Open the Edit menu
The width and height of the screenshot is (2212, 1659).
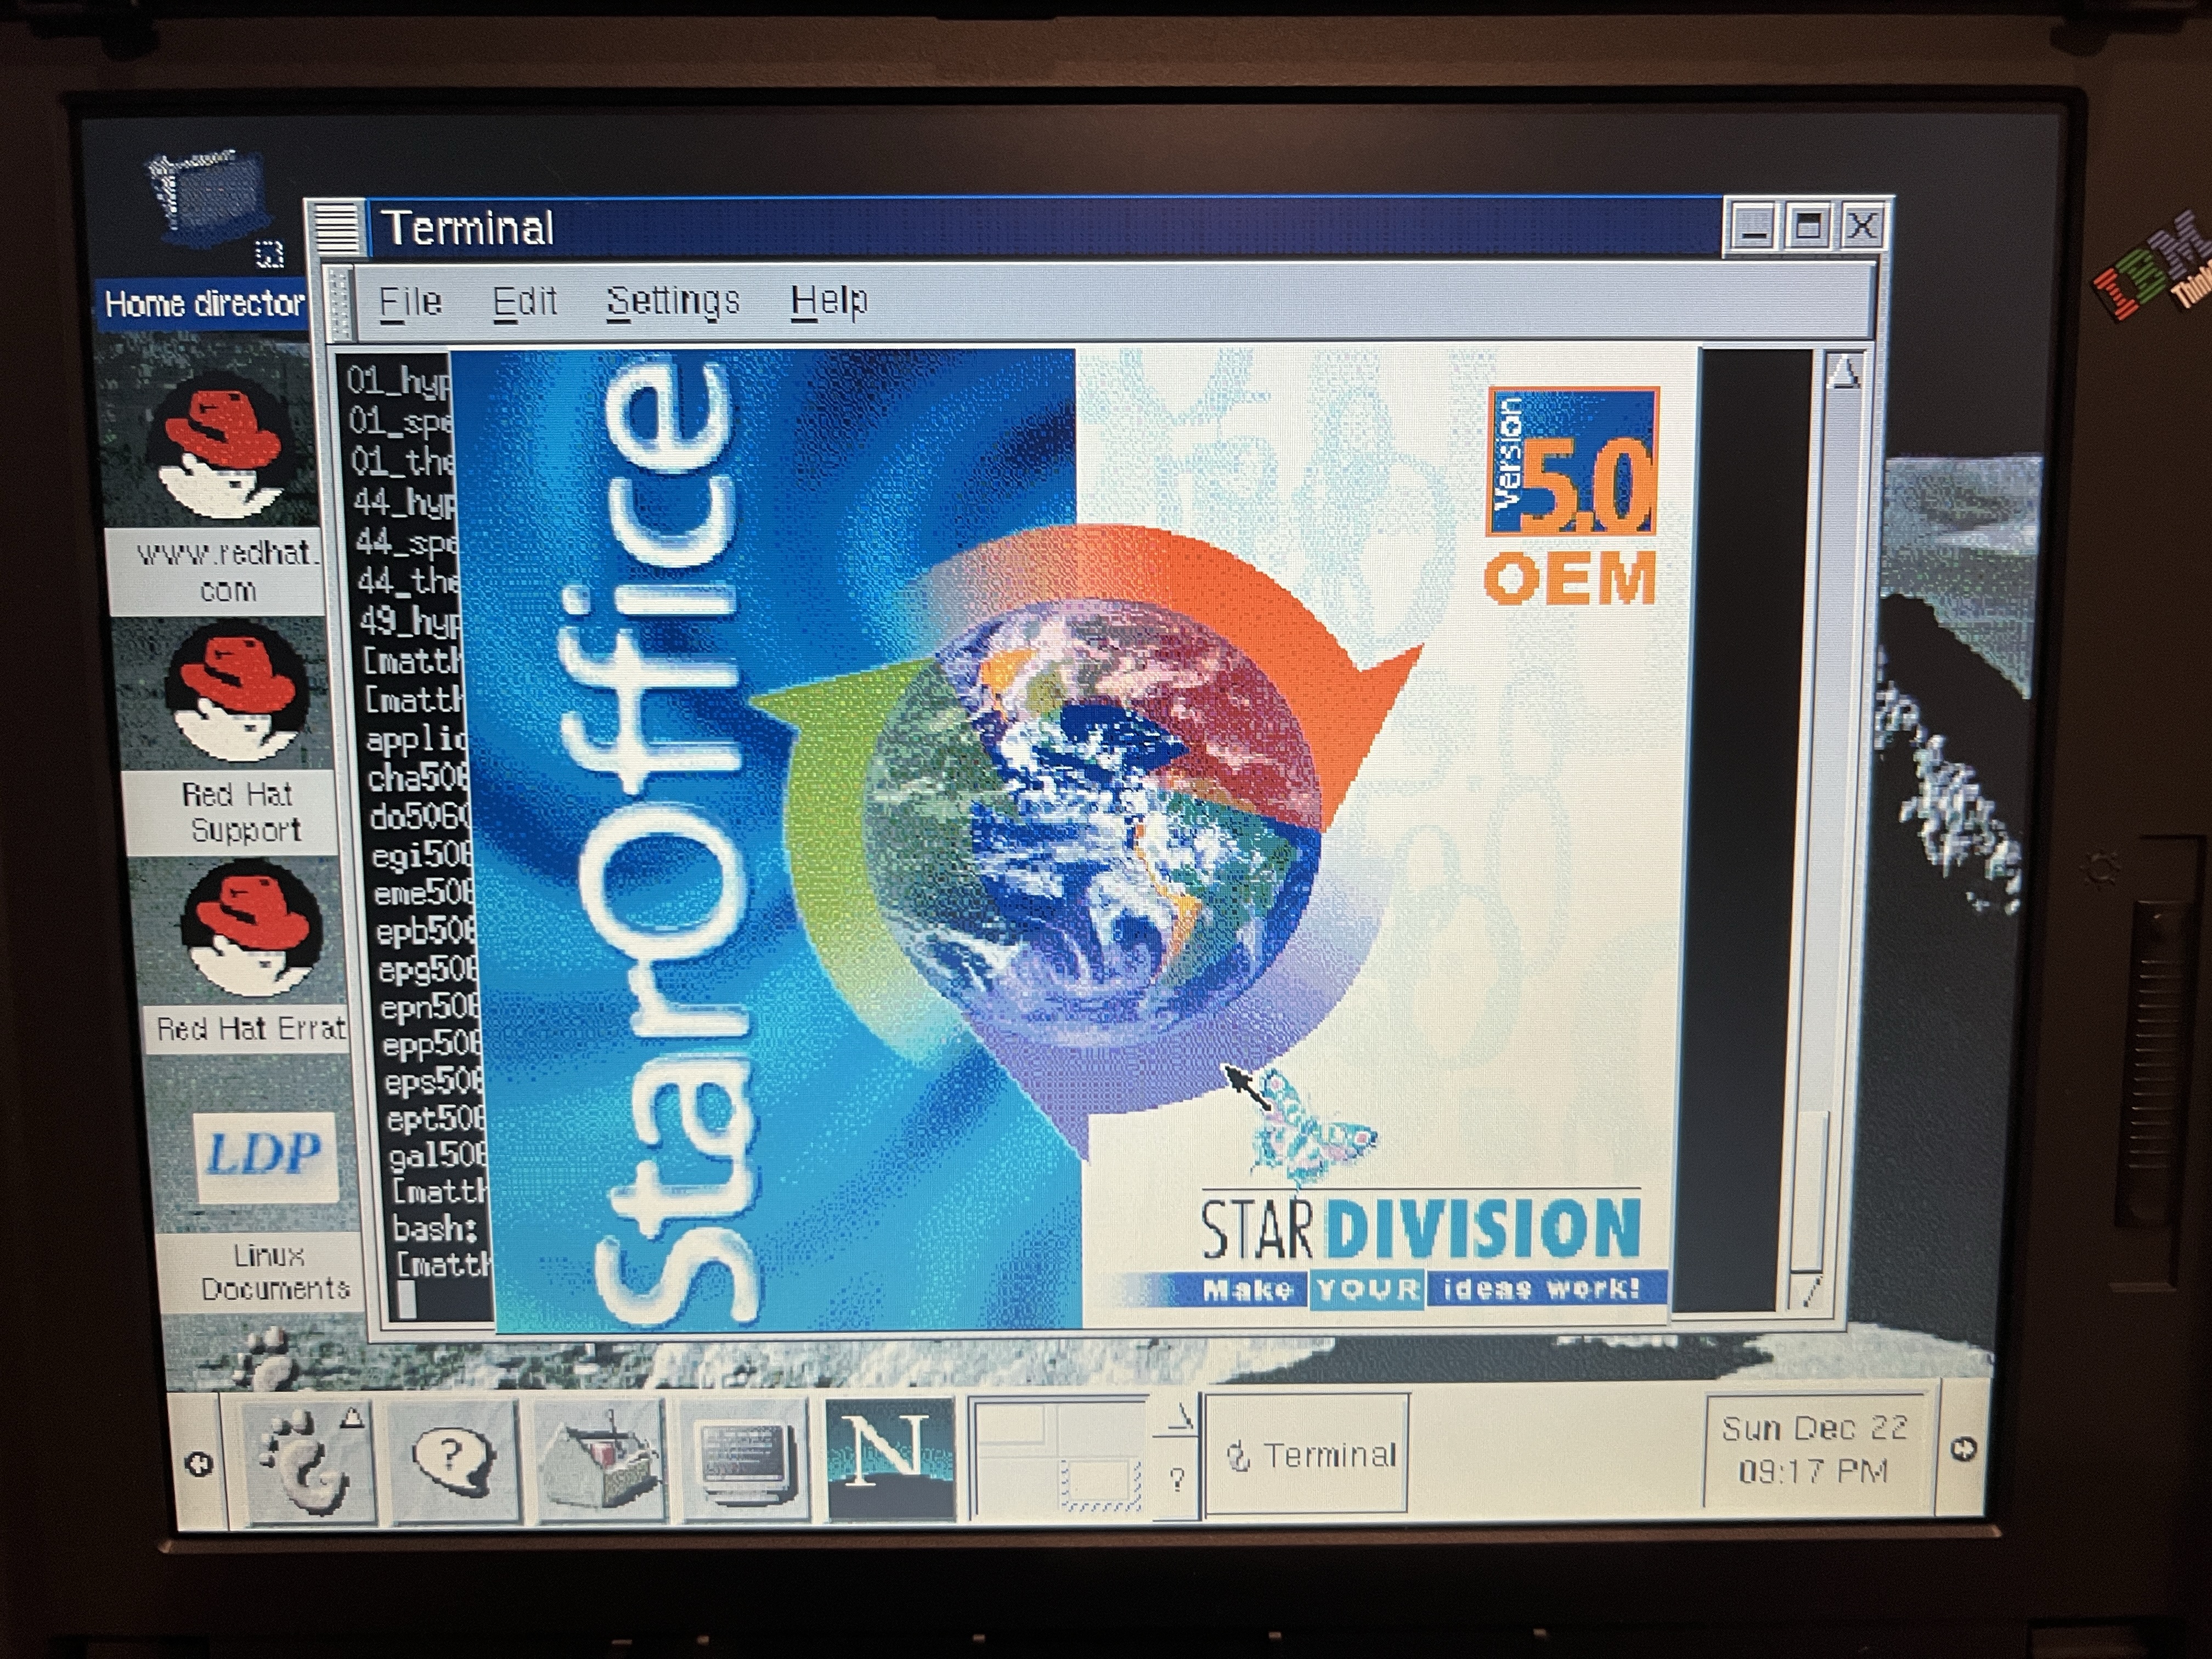coord(524,300)
